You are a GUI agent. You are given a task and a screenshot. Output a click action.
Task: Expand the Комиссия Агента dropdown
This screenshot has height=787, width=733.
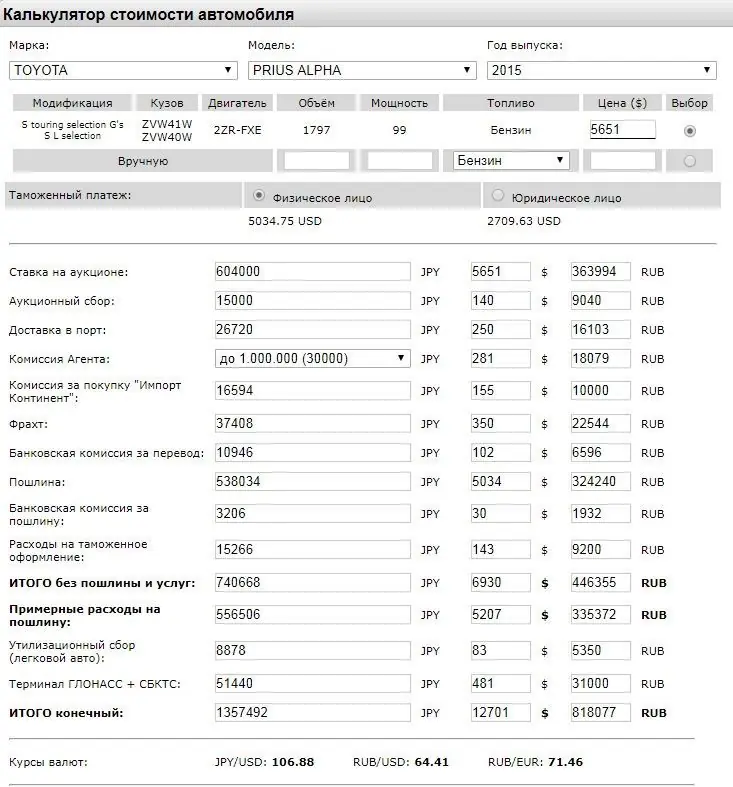pos(312,358)
